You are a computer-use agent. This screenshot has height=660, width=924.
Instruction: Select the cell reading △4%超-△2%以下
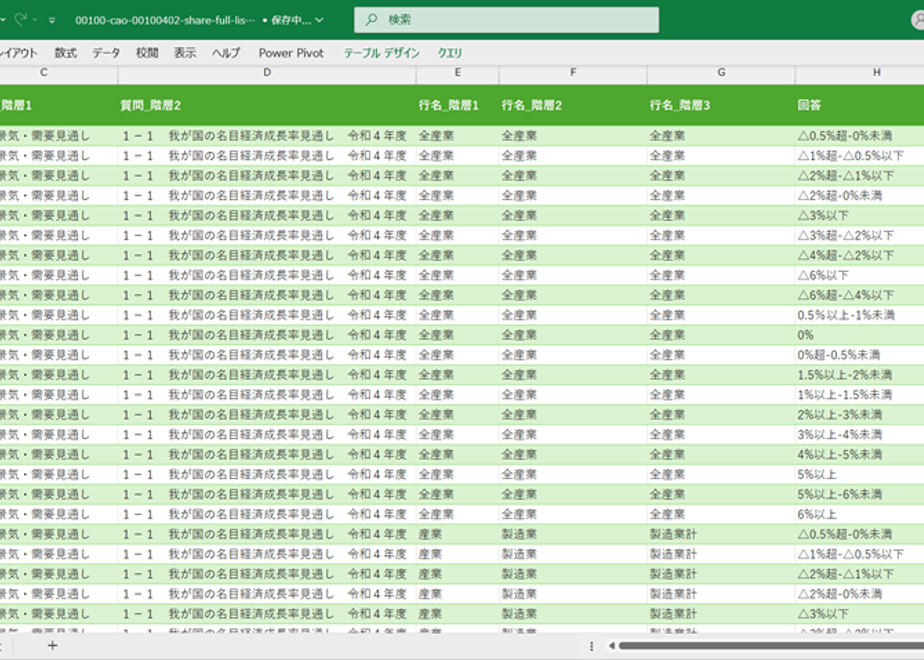860,256
